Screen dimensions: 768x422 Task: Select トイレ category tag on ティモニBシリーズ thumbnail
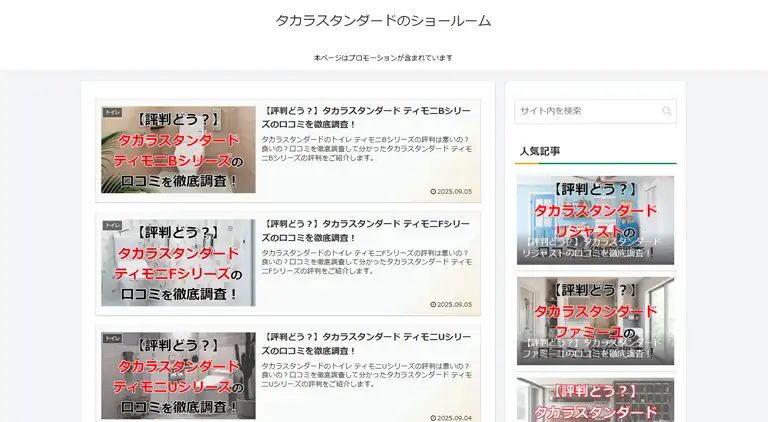pyautogui.click(x=112, y=113)
